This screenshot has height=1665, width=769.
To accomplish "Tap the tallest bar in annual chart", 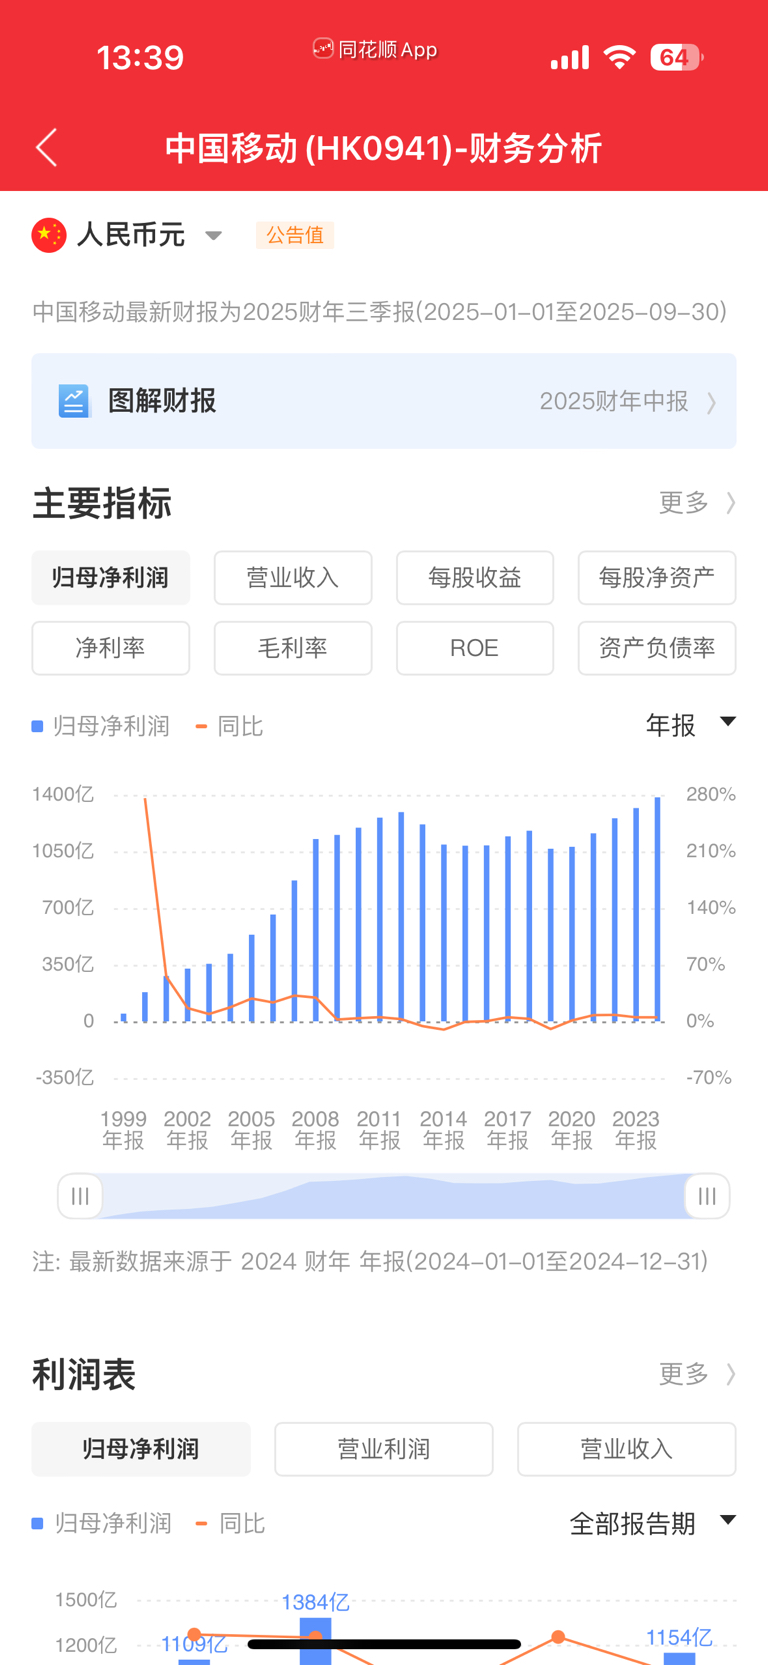I will pos(657,909).
